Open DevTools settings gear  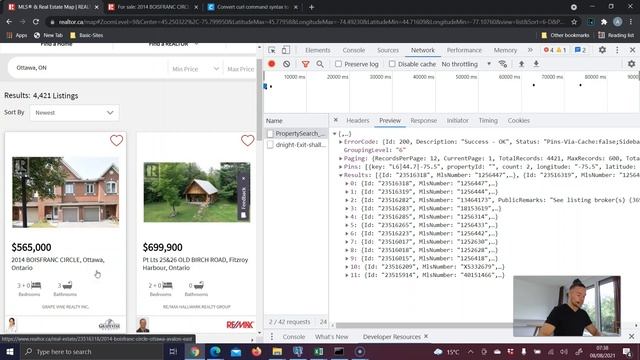point(602,50)
